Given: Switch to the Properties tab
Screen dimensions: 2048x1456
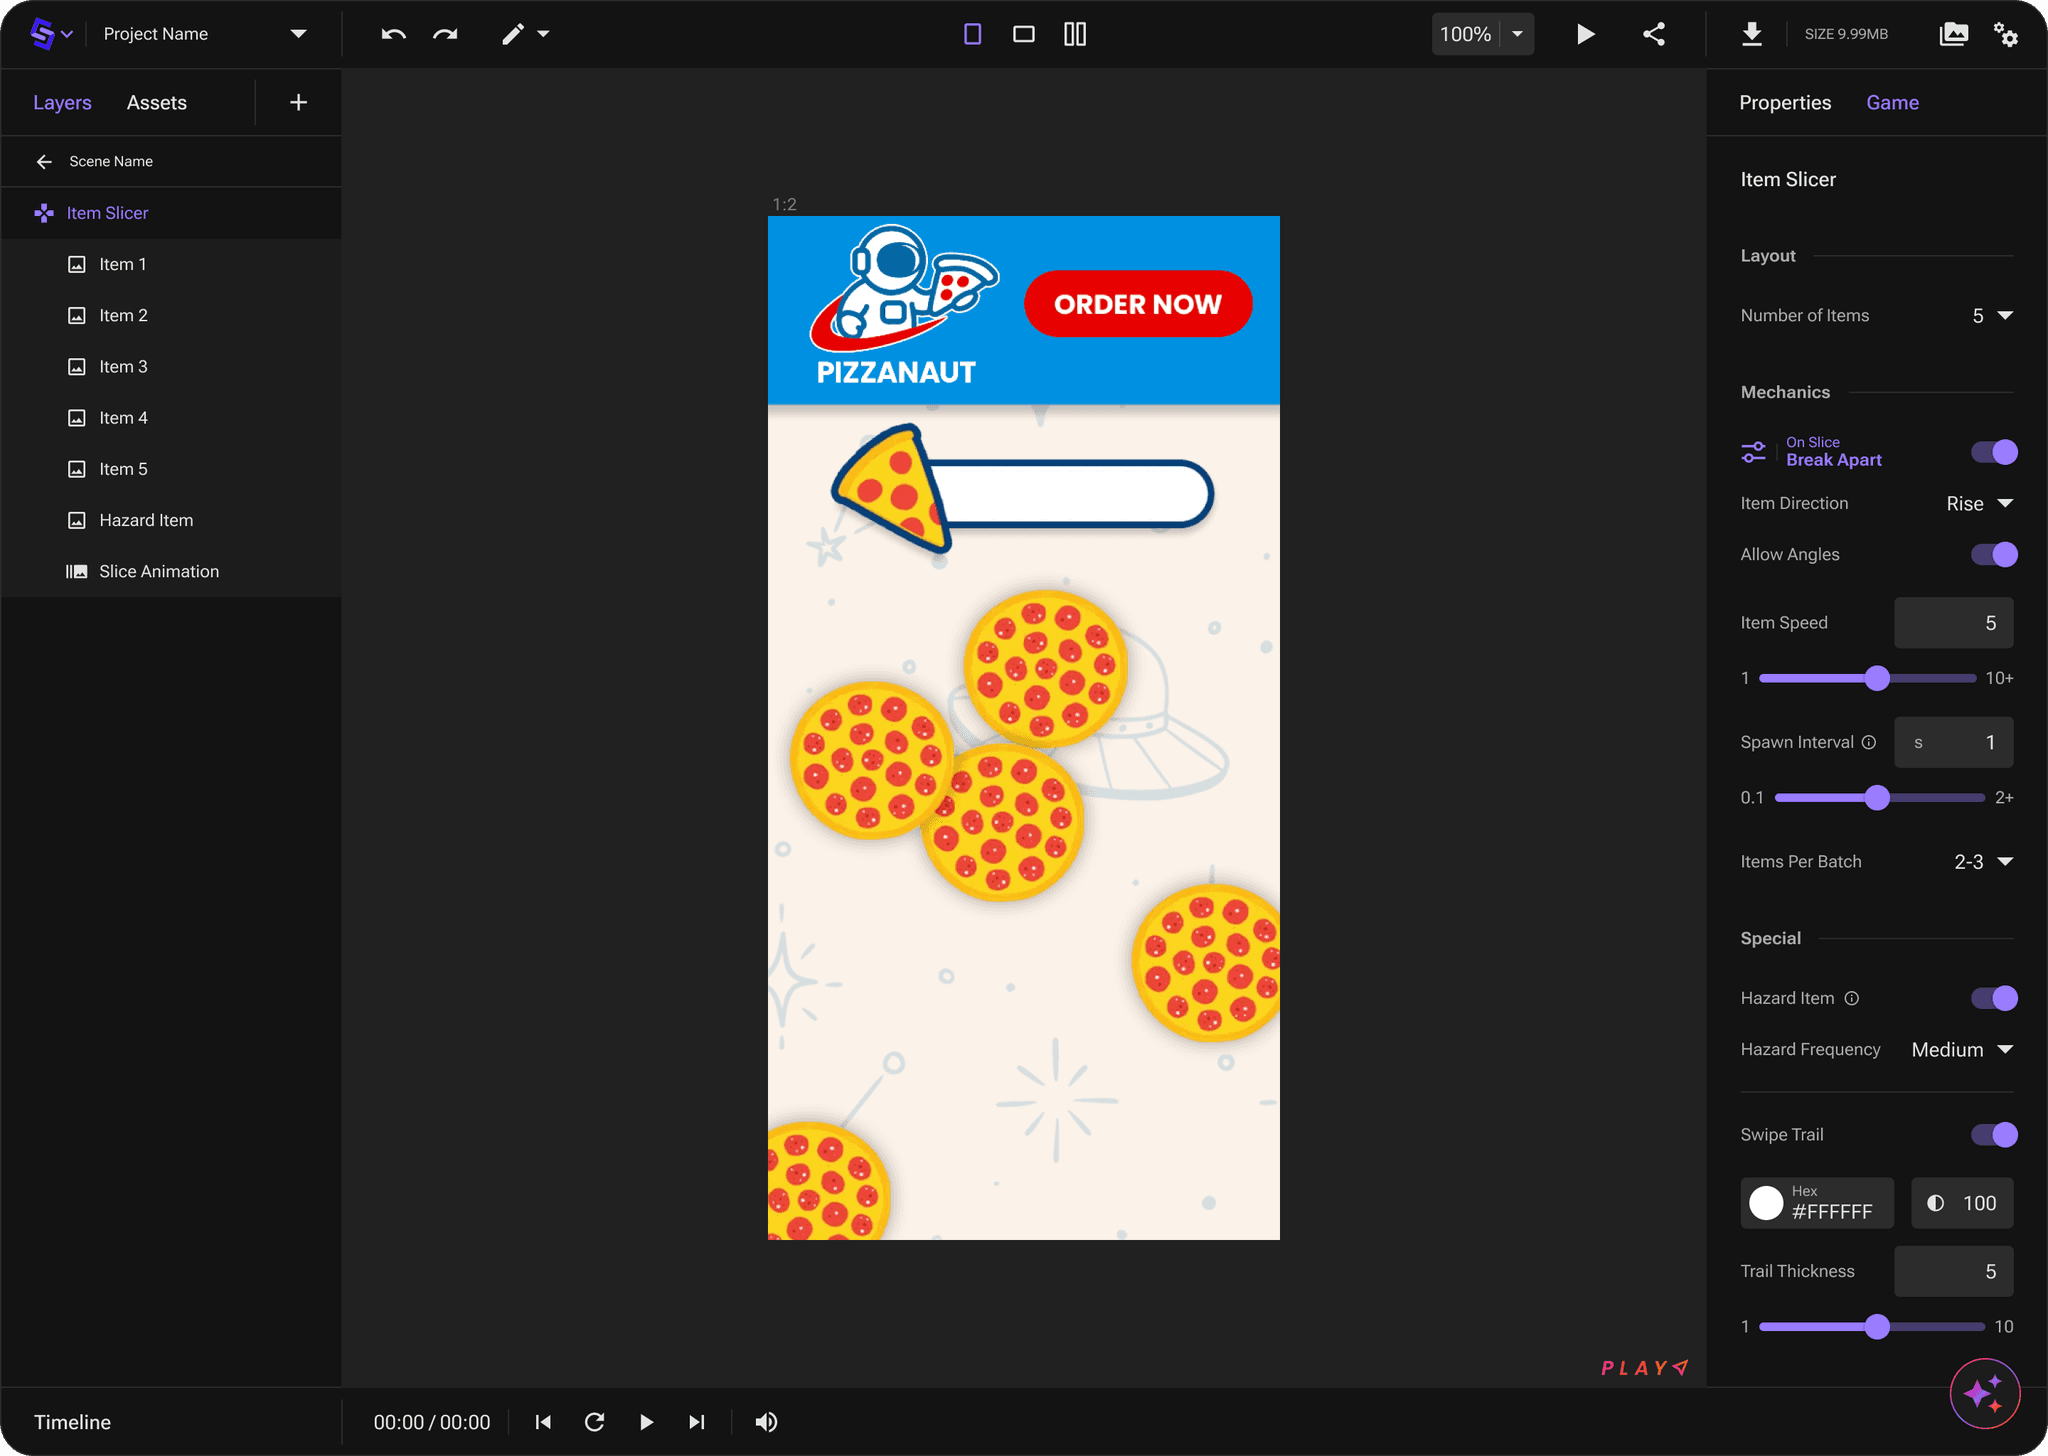Looking at the screenshot, I should tap(1785, 102).
